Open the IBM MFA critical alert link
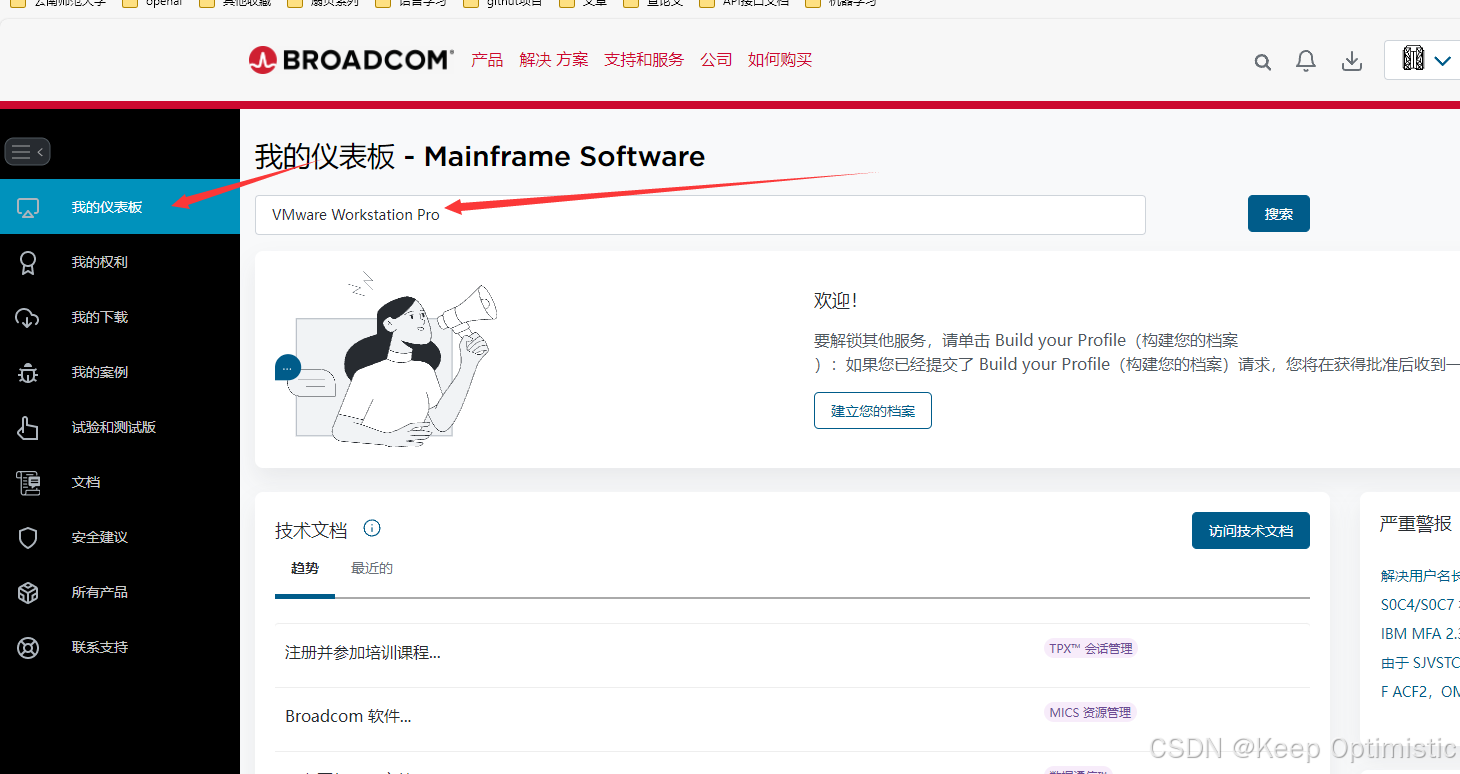This screenshot has width=1460, height=774. pos(1420,634)
